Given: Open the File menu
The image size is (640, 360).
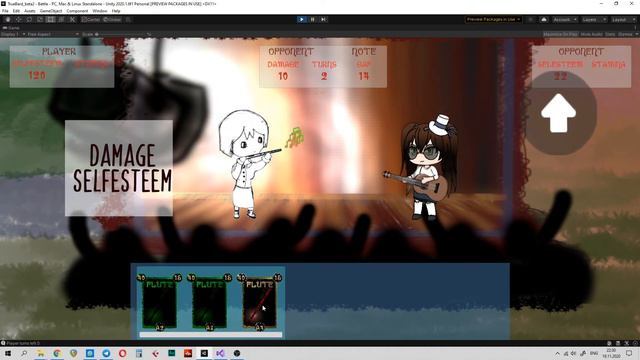Looking at the screenshot, I should (x=5, y=11).
